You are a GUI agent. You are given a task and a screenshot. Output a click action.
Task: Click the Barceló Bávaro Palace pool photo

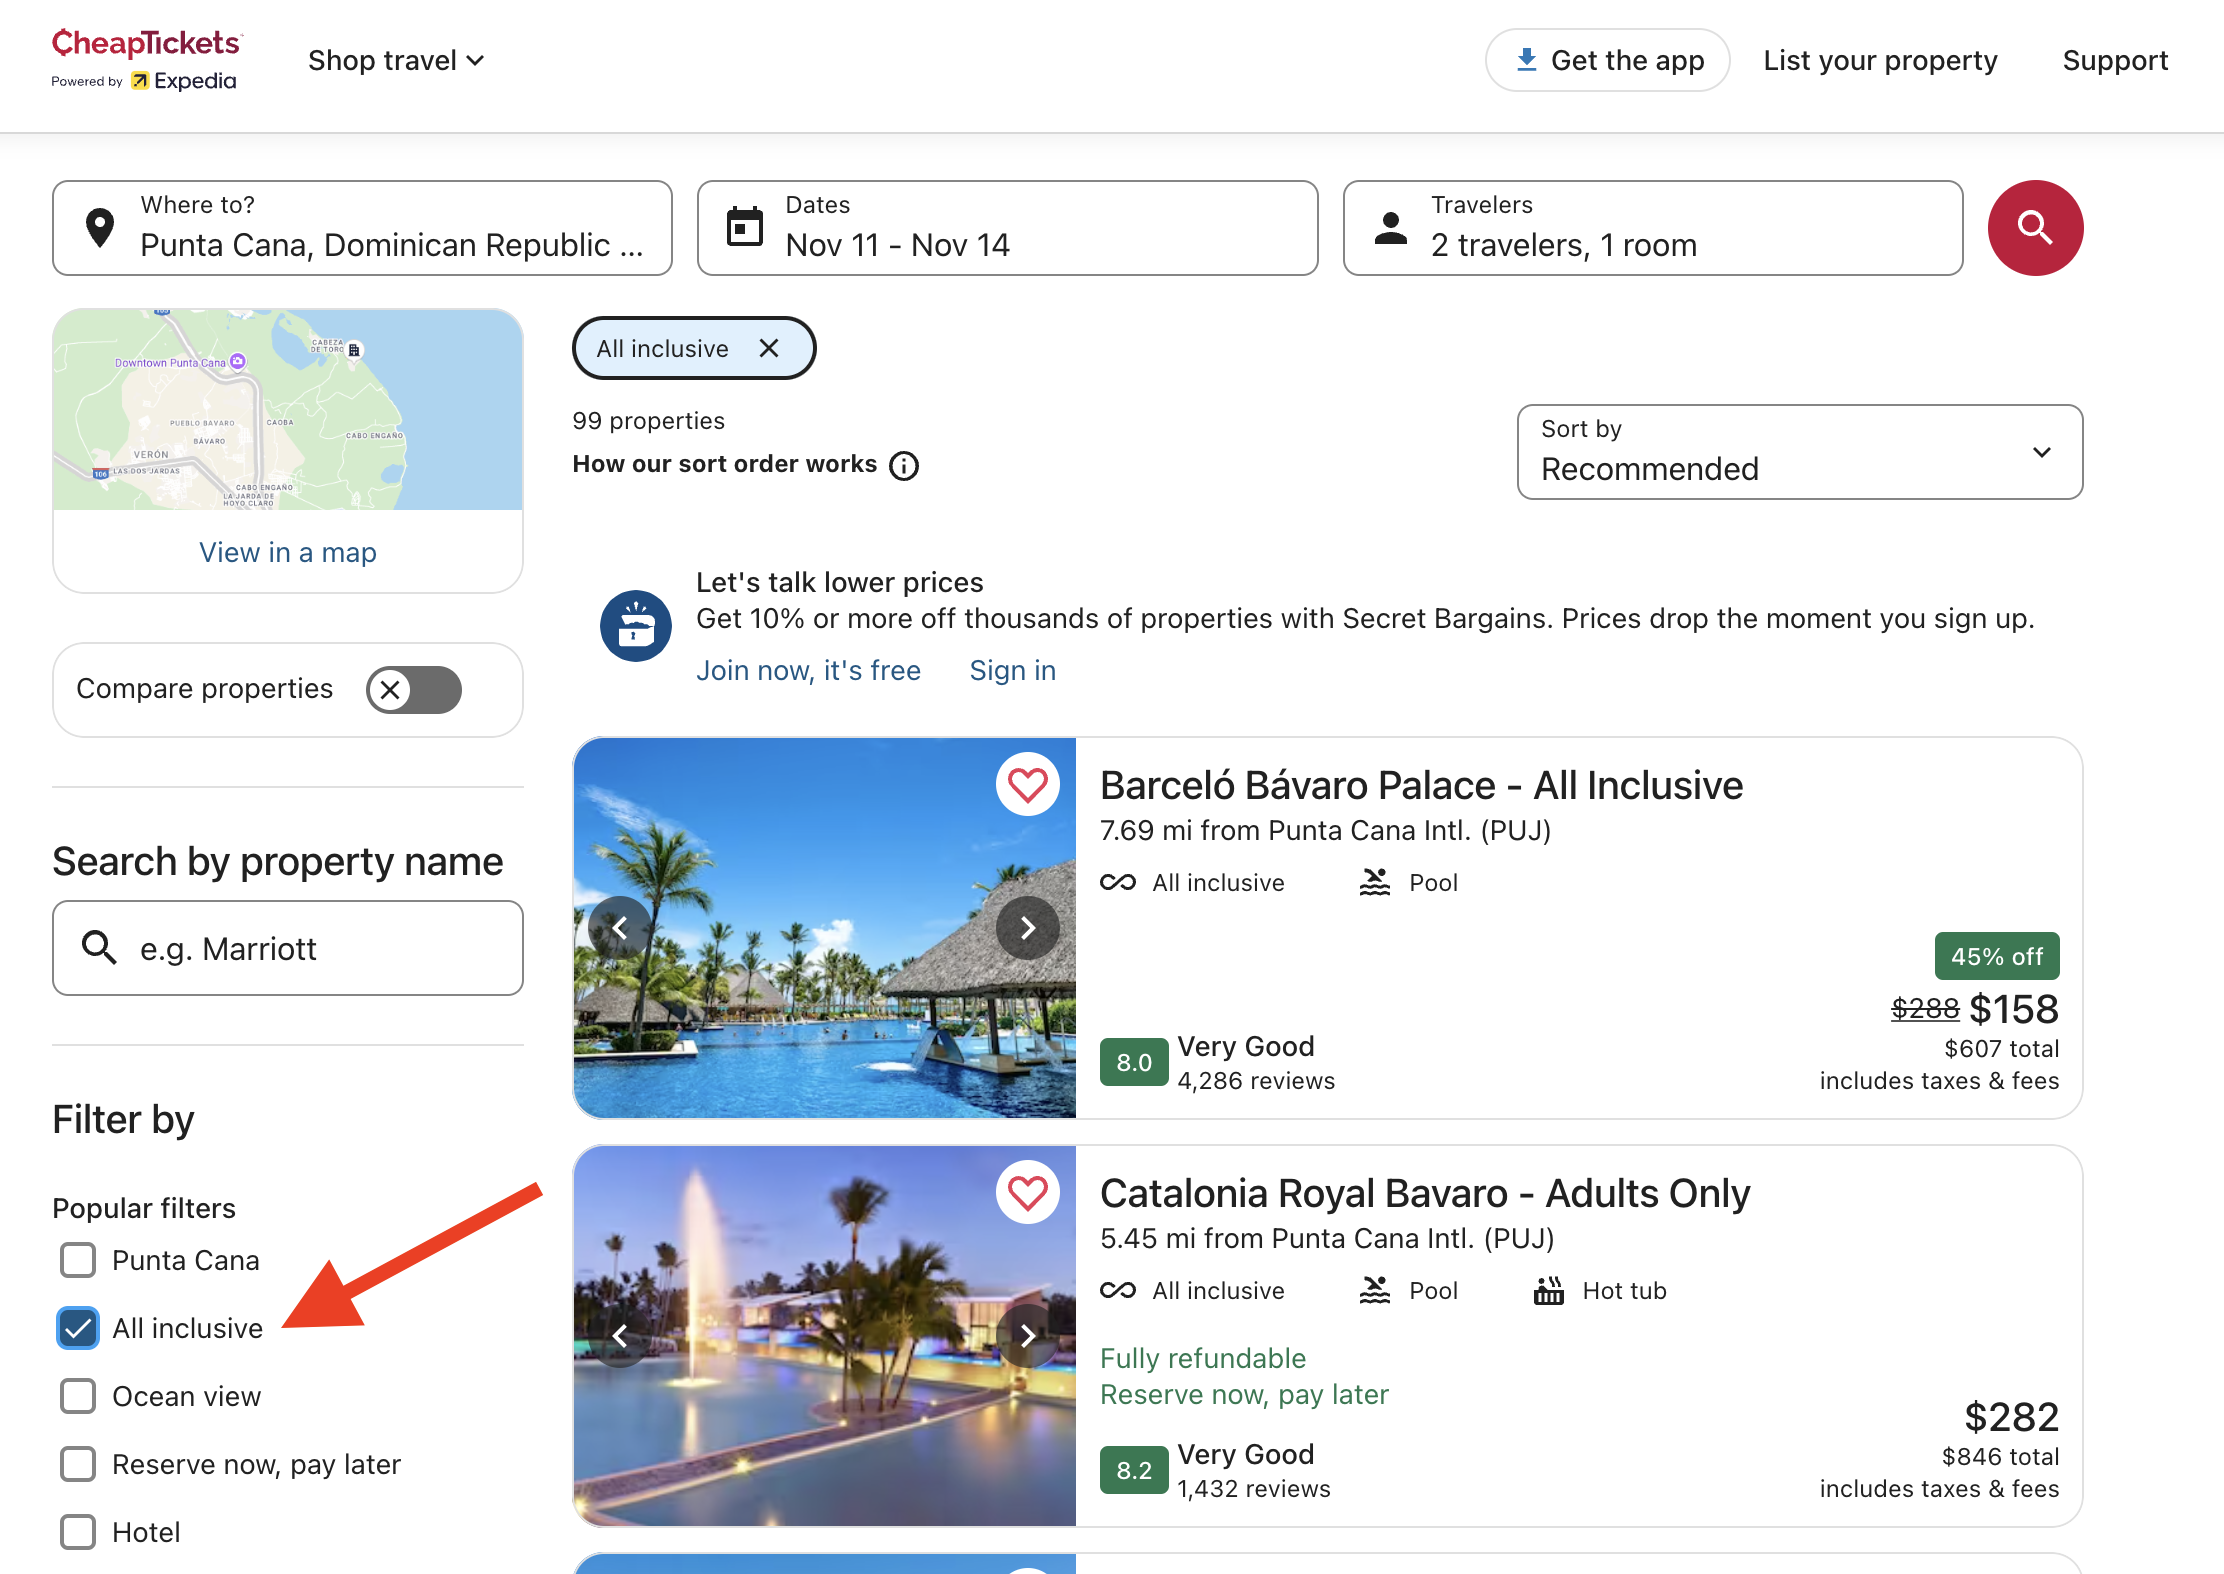pos(825,928)
